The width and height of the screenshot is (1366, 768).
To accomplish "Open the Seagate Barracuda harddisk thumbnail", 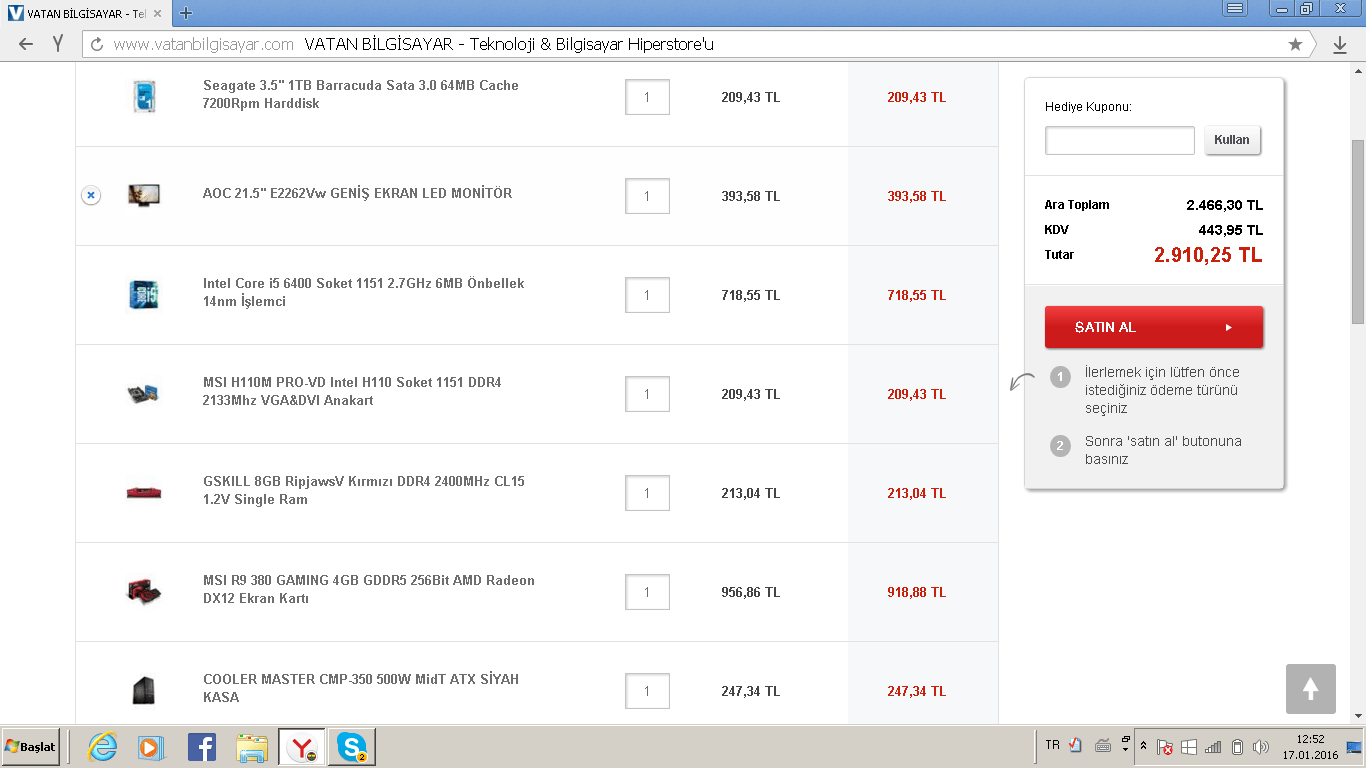I will click(x=144, y=97).
